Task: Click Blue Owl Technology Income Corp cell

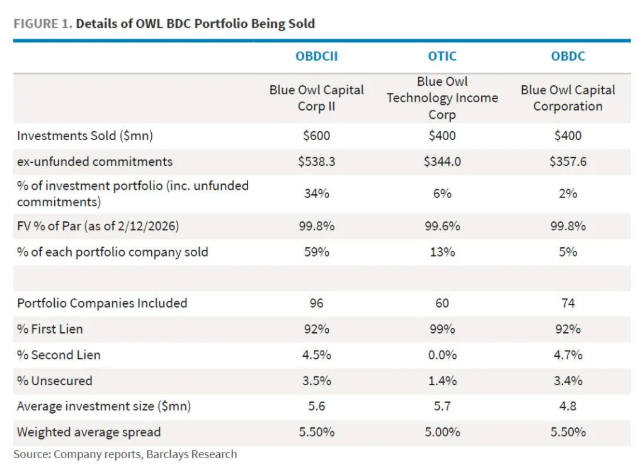Action: click(x=443, y=97)
